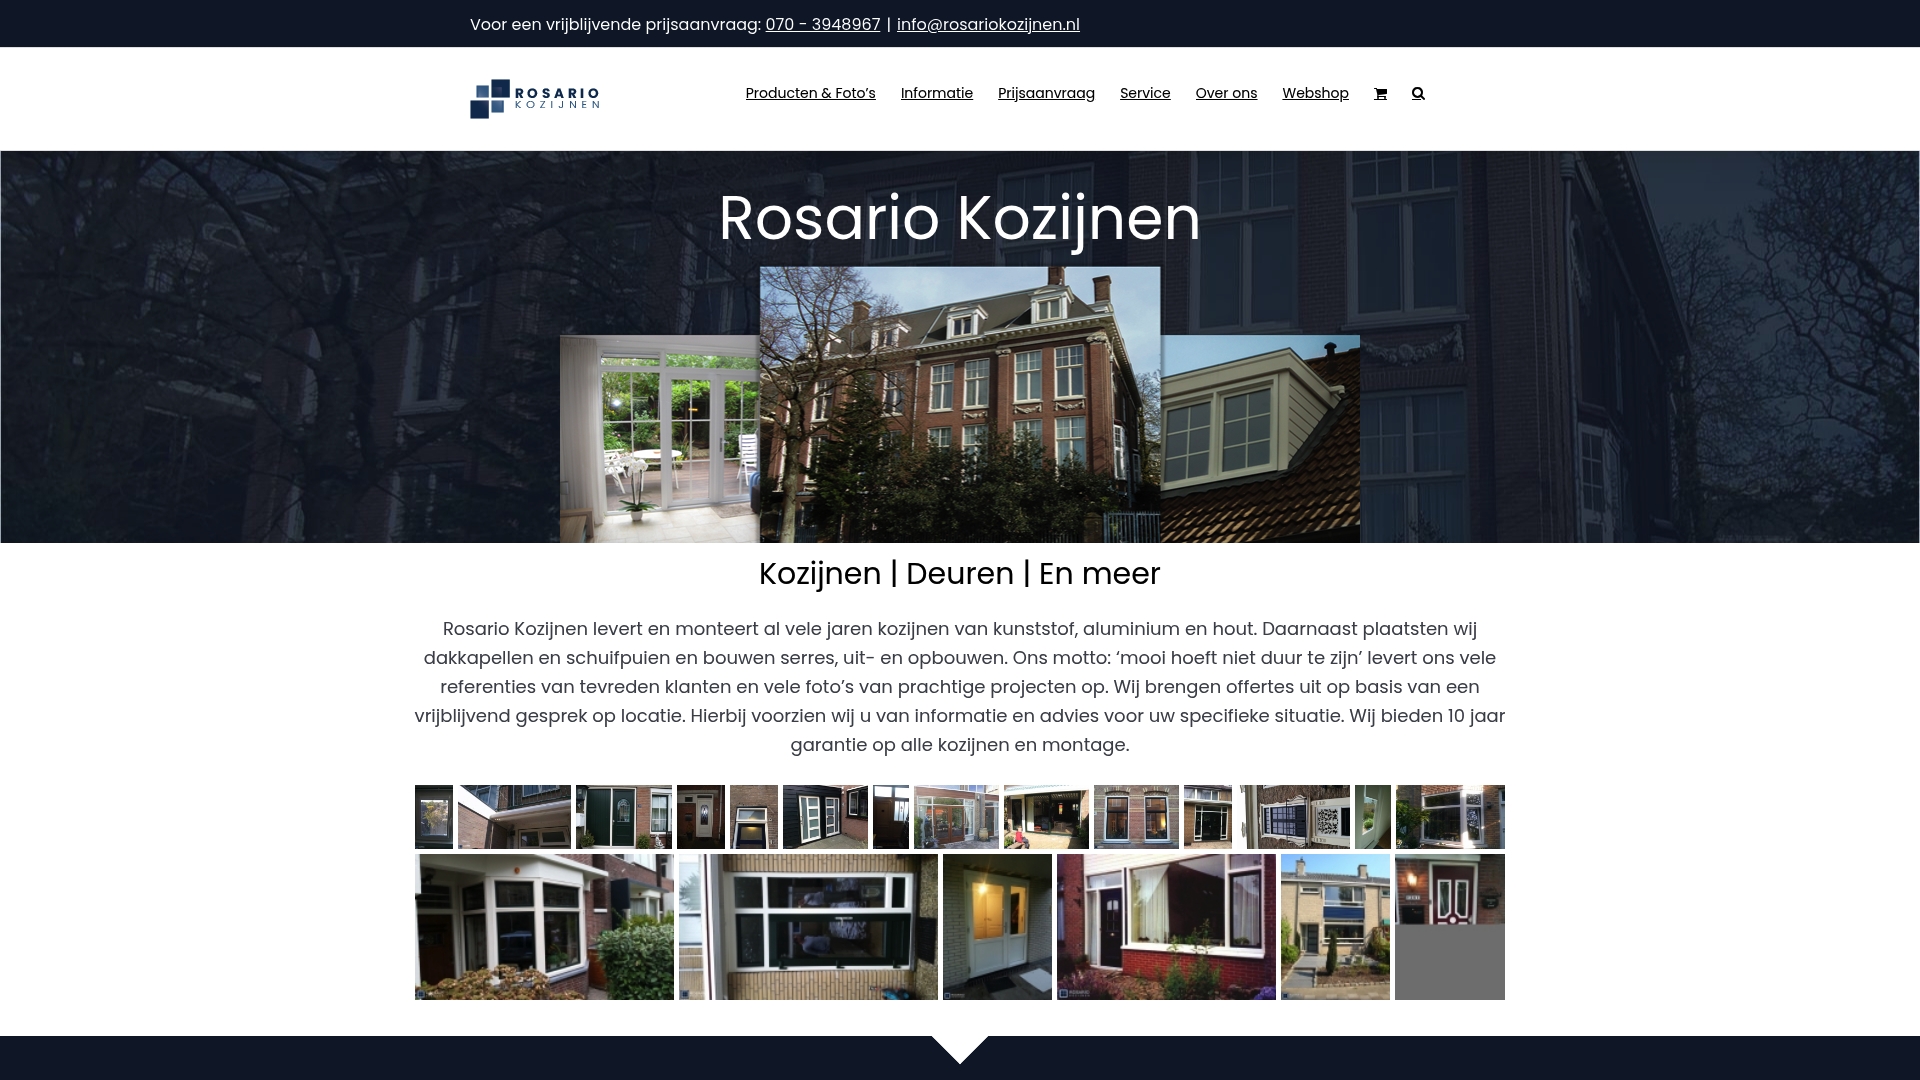Visit the Over ons page
This screenshot has width=1920, height=1080.
pos(1226,93)
